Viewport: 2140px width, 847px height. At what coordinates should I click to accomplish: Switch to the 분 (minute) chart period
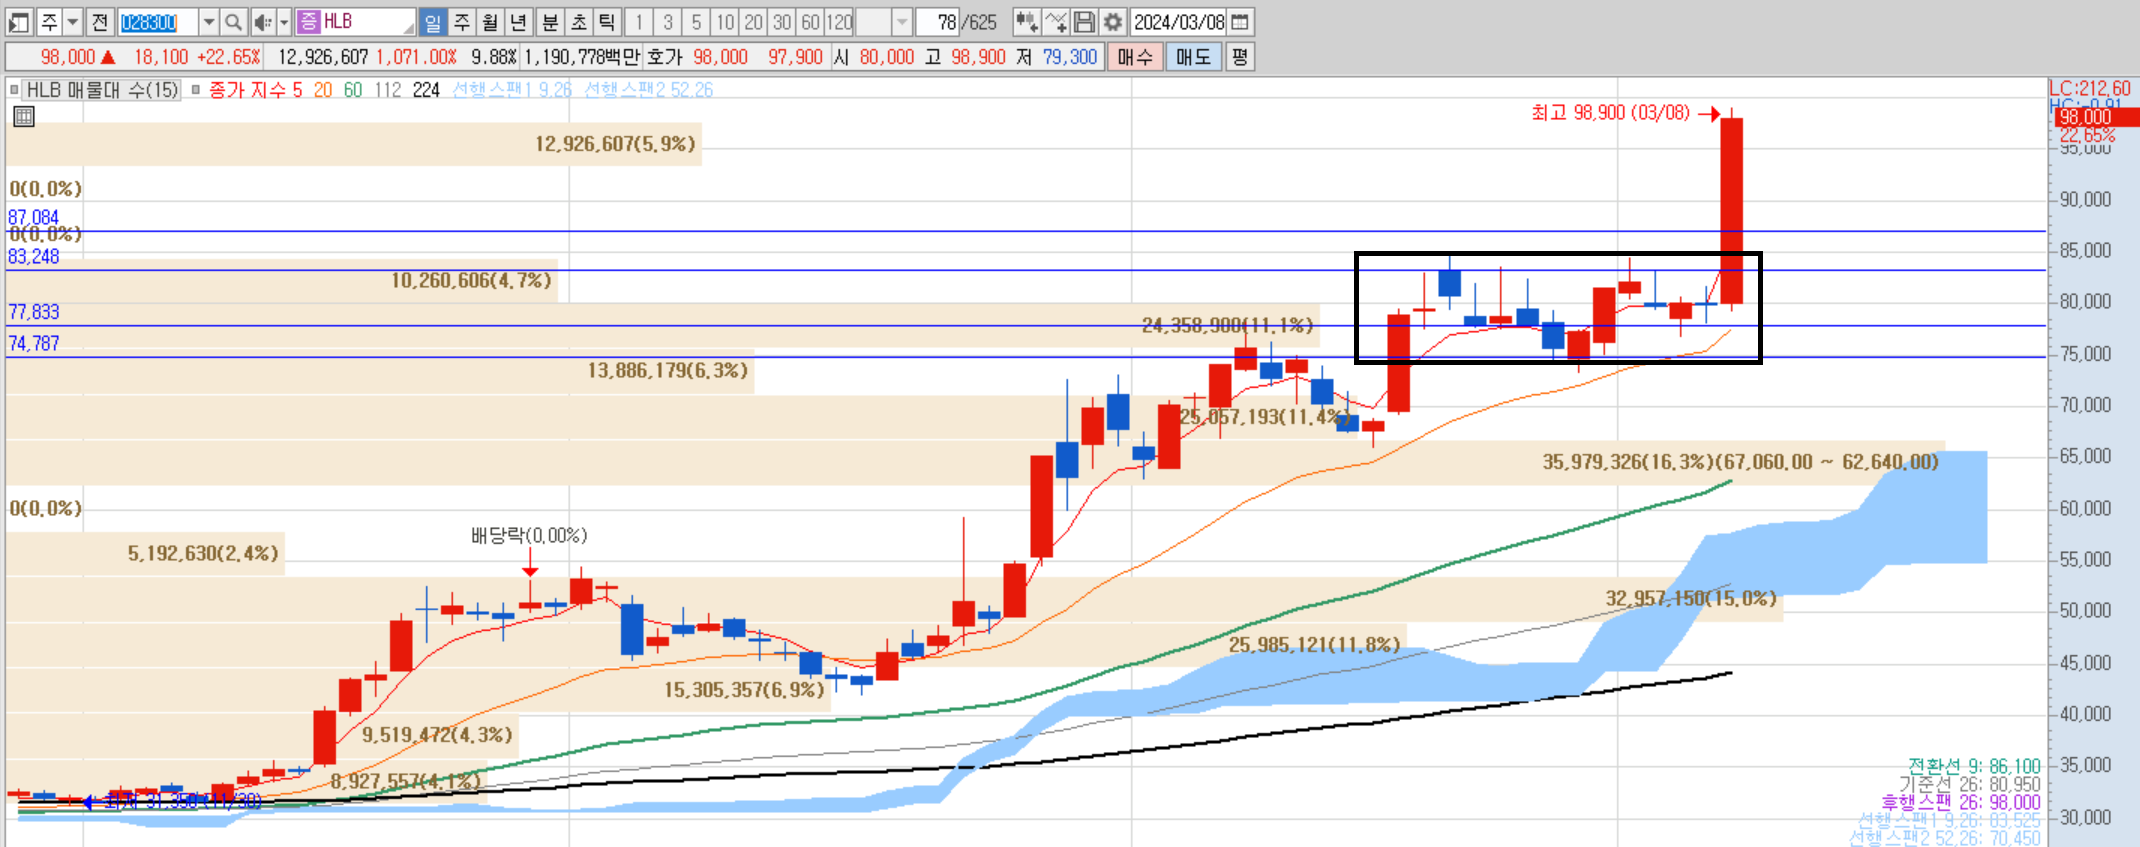pos(550,22)
